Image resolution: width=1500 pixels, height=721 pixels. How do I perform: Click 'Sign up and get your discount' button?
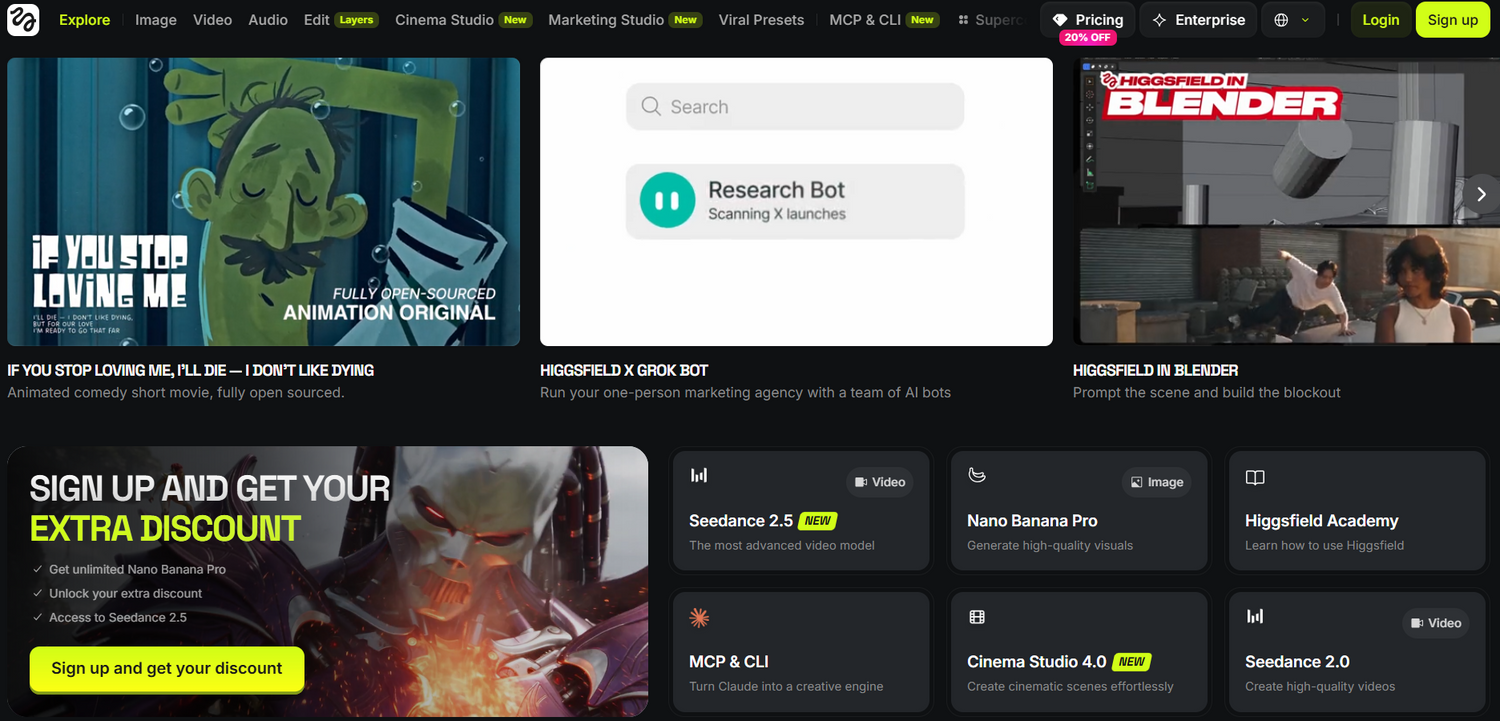pyautogui.click(x=167, y=669)
